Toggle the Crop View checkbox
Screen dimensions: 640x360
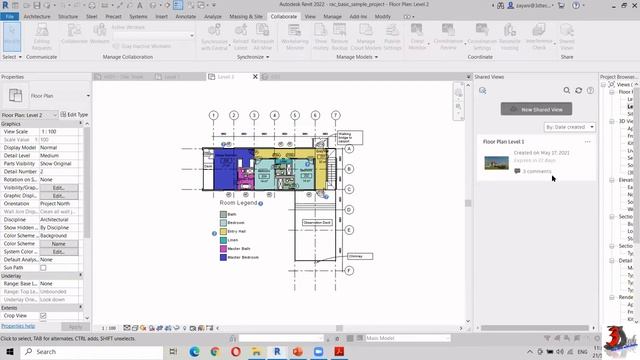tap(43, 316)
